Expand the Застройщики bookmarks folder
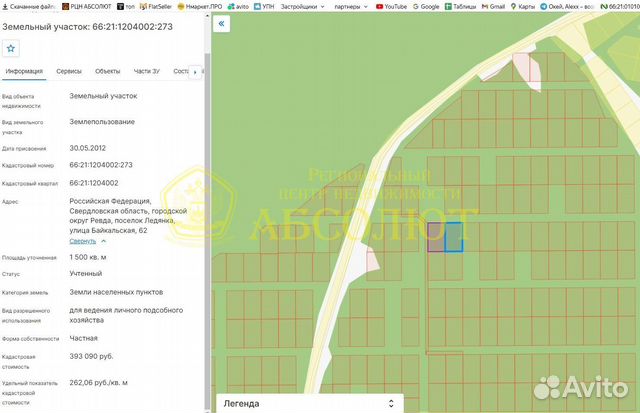Viewport: 640px width, 413px height. point(302,7)
